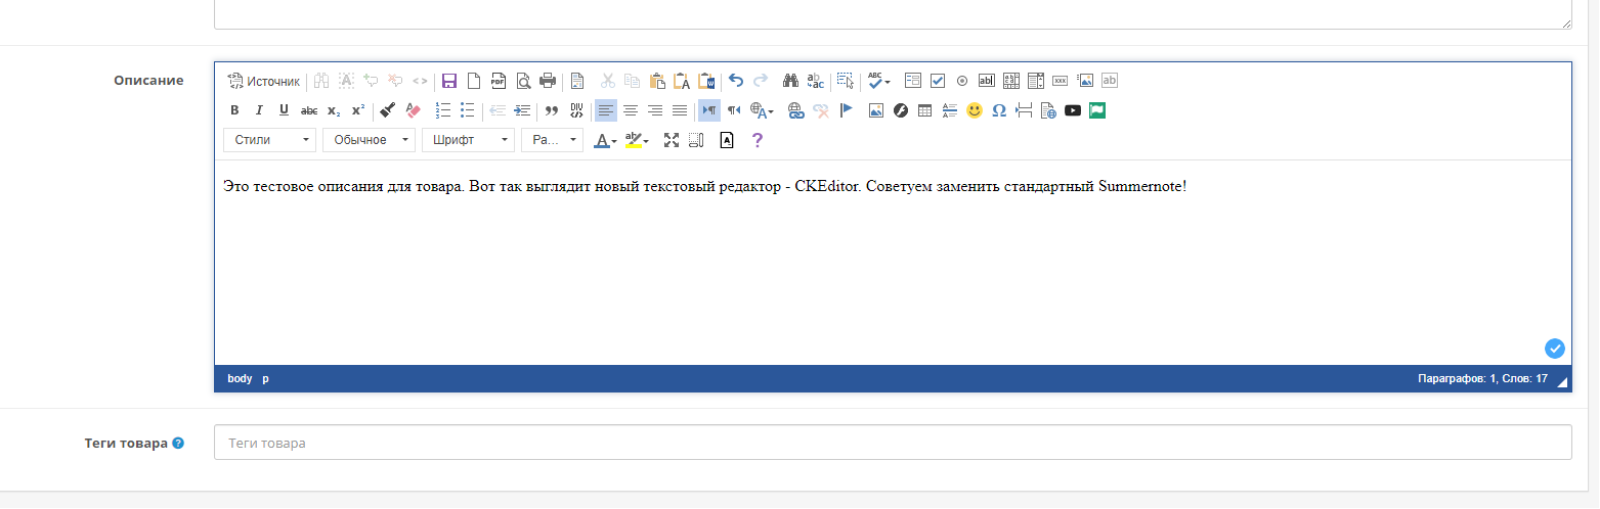Insert a checkbox form element
The height and width of the screenshot is (509, 1600).
pos(937,81)
